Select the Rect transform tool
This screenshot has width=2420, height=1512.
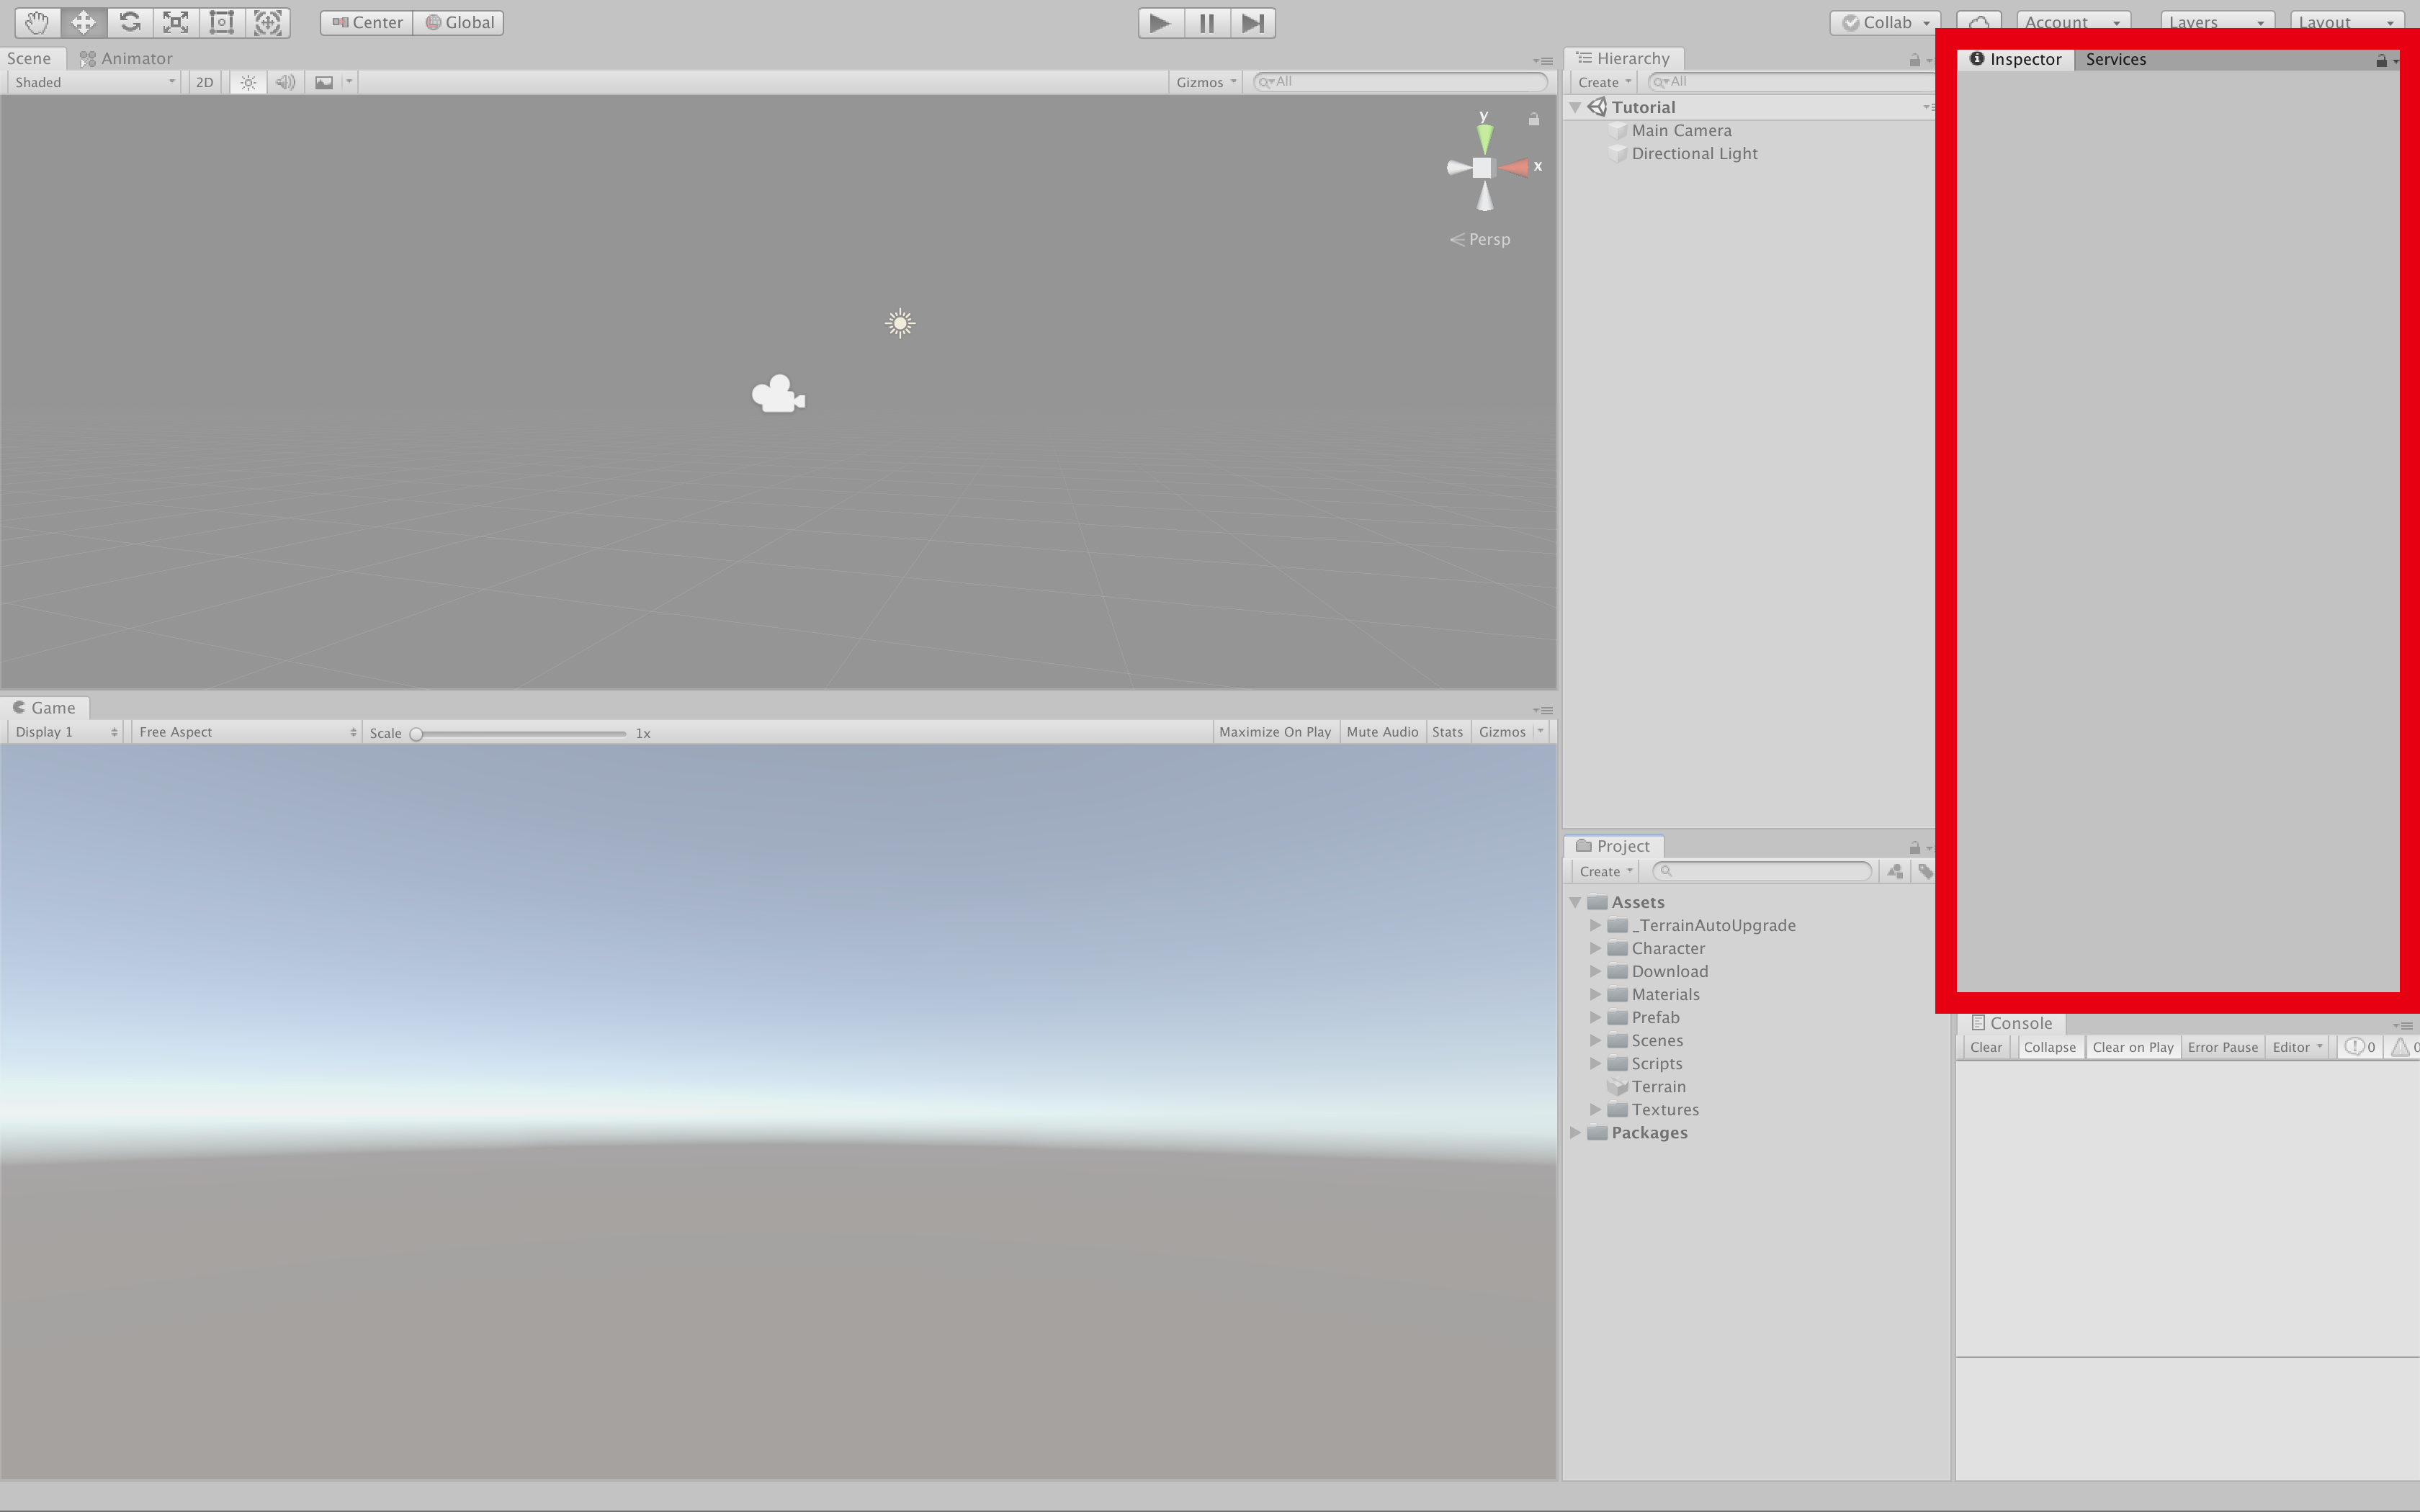click(222, 22)
